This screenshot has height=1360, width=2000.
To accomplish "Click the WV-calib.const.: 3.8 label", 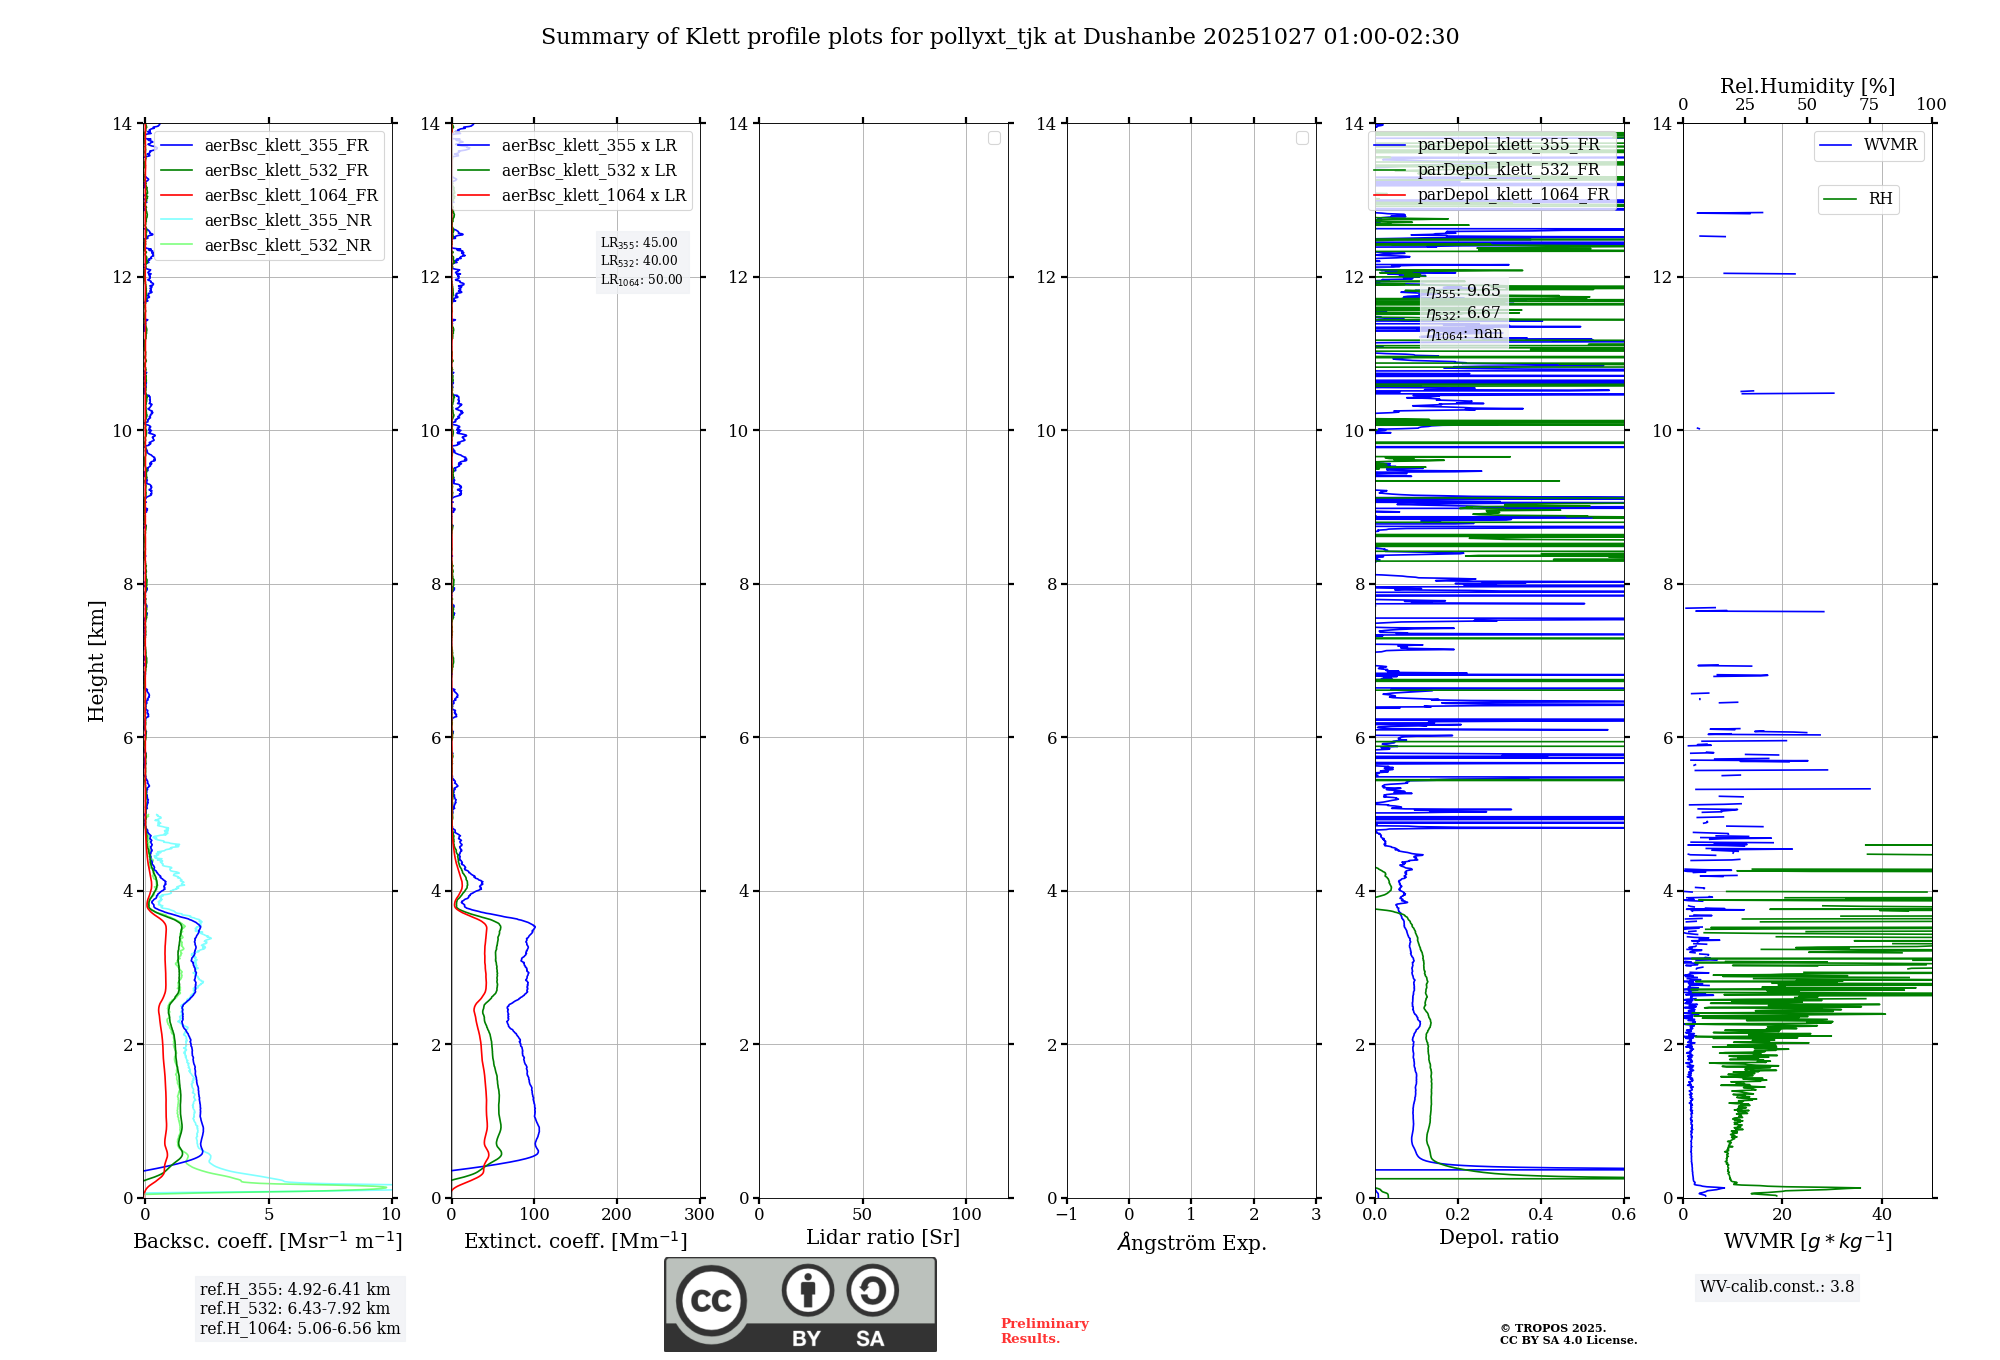I will (x=1776, y=1287).
